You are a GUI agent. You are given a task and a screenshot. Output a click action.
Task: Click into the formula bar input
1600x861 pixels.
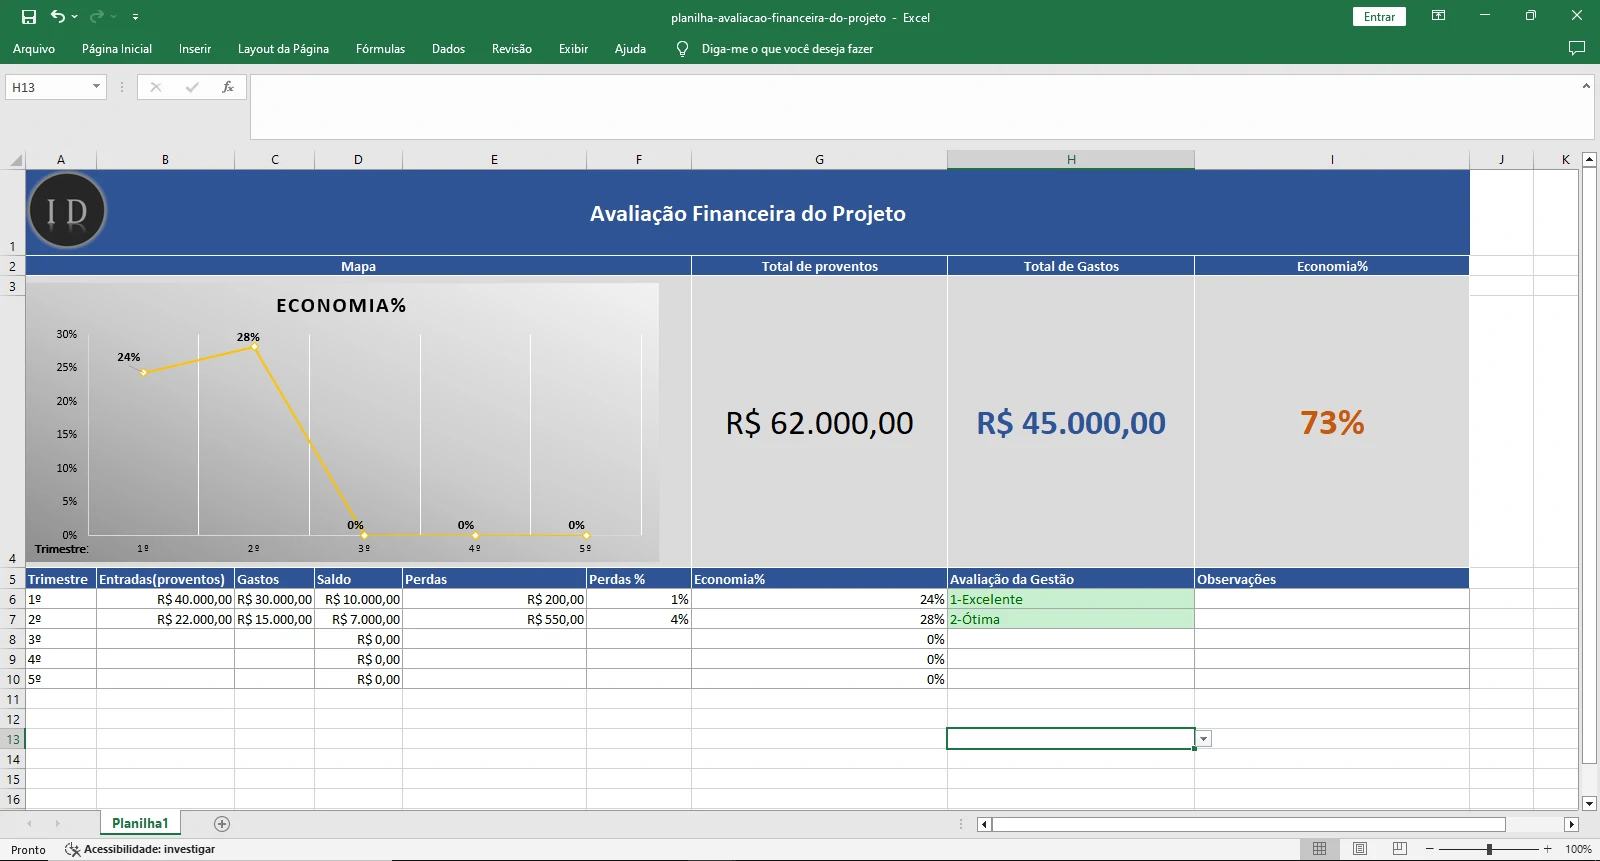pyautogui.click(x=915, y=106)
